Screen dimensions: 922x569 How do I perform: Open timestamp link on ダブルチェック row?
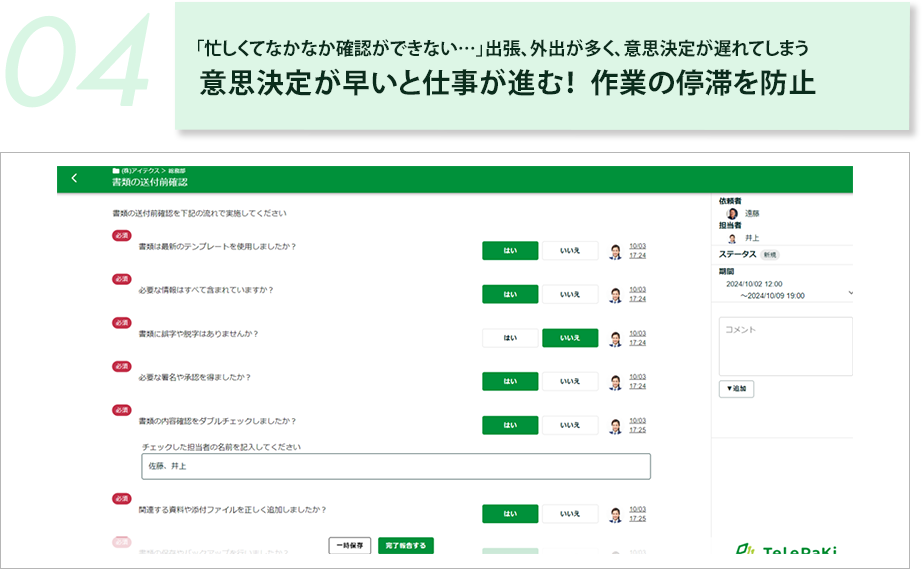[x=637, y=425]
